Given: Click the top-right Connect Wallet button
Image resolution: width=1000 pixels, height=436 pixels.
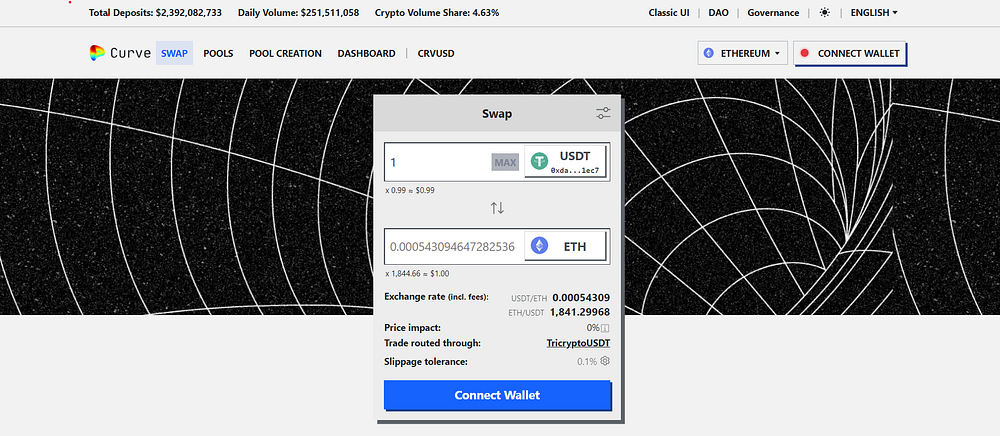Looking at the screenshot, I should tap(849, 54).
